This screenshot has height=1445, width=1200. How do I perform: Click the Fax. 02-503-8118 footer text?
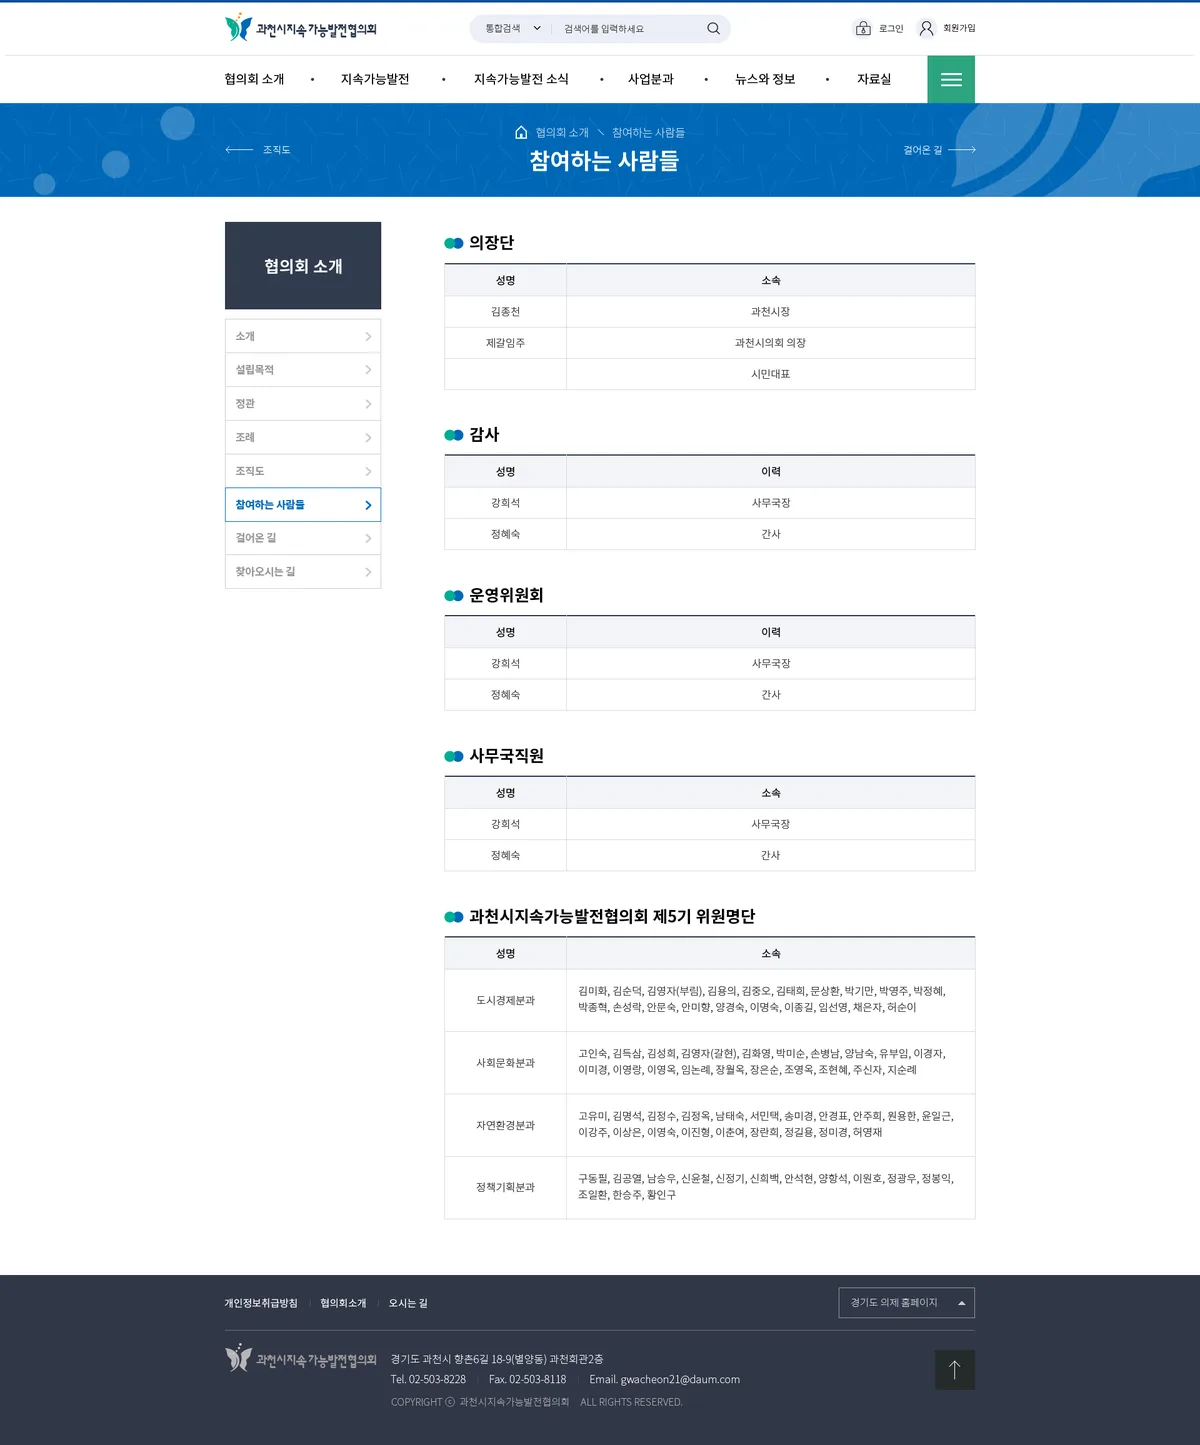coord(527,1380)
